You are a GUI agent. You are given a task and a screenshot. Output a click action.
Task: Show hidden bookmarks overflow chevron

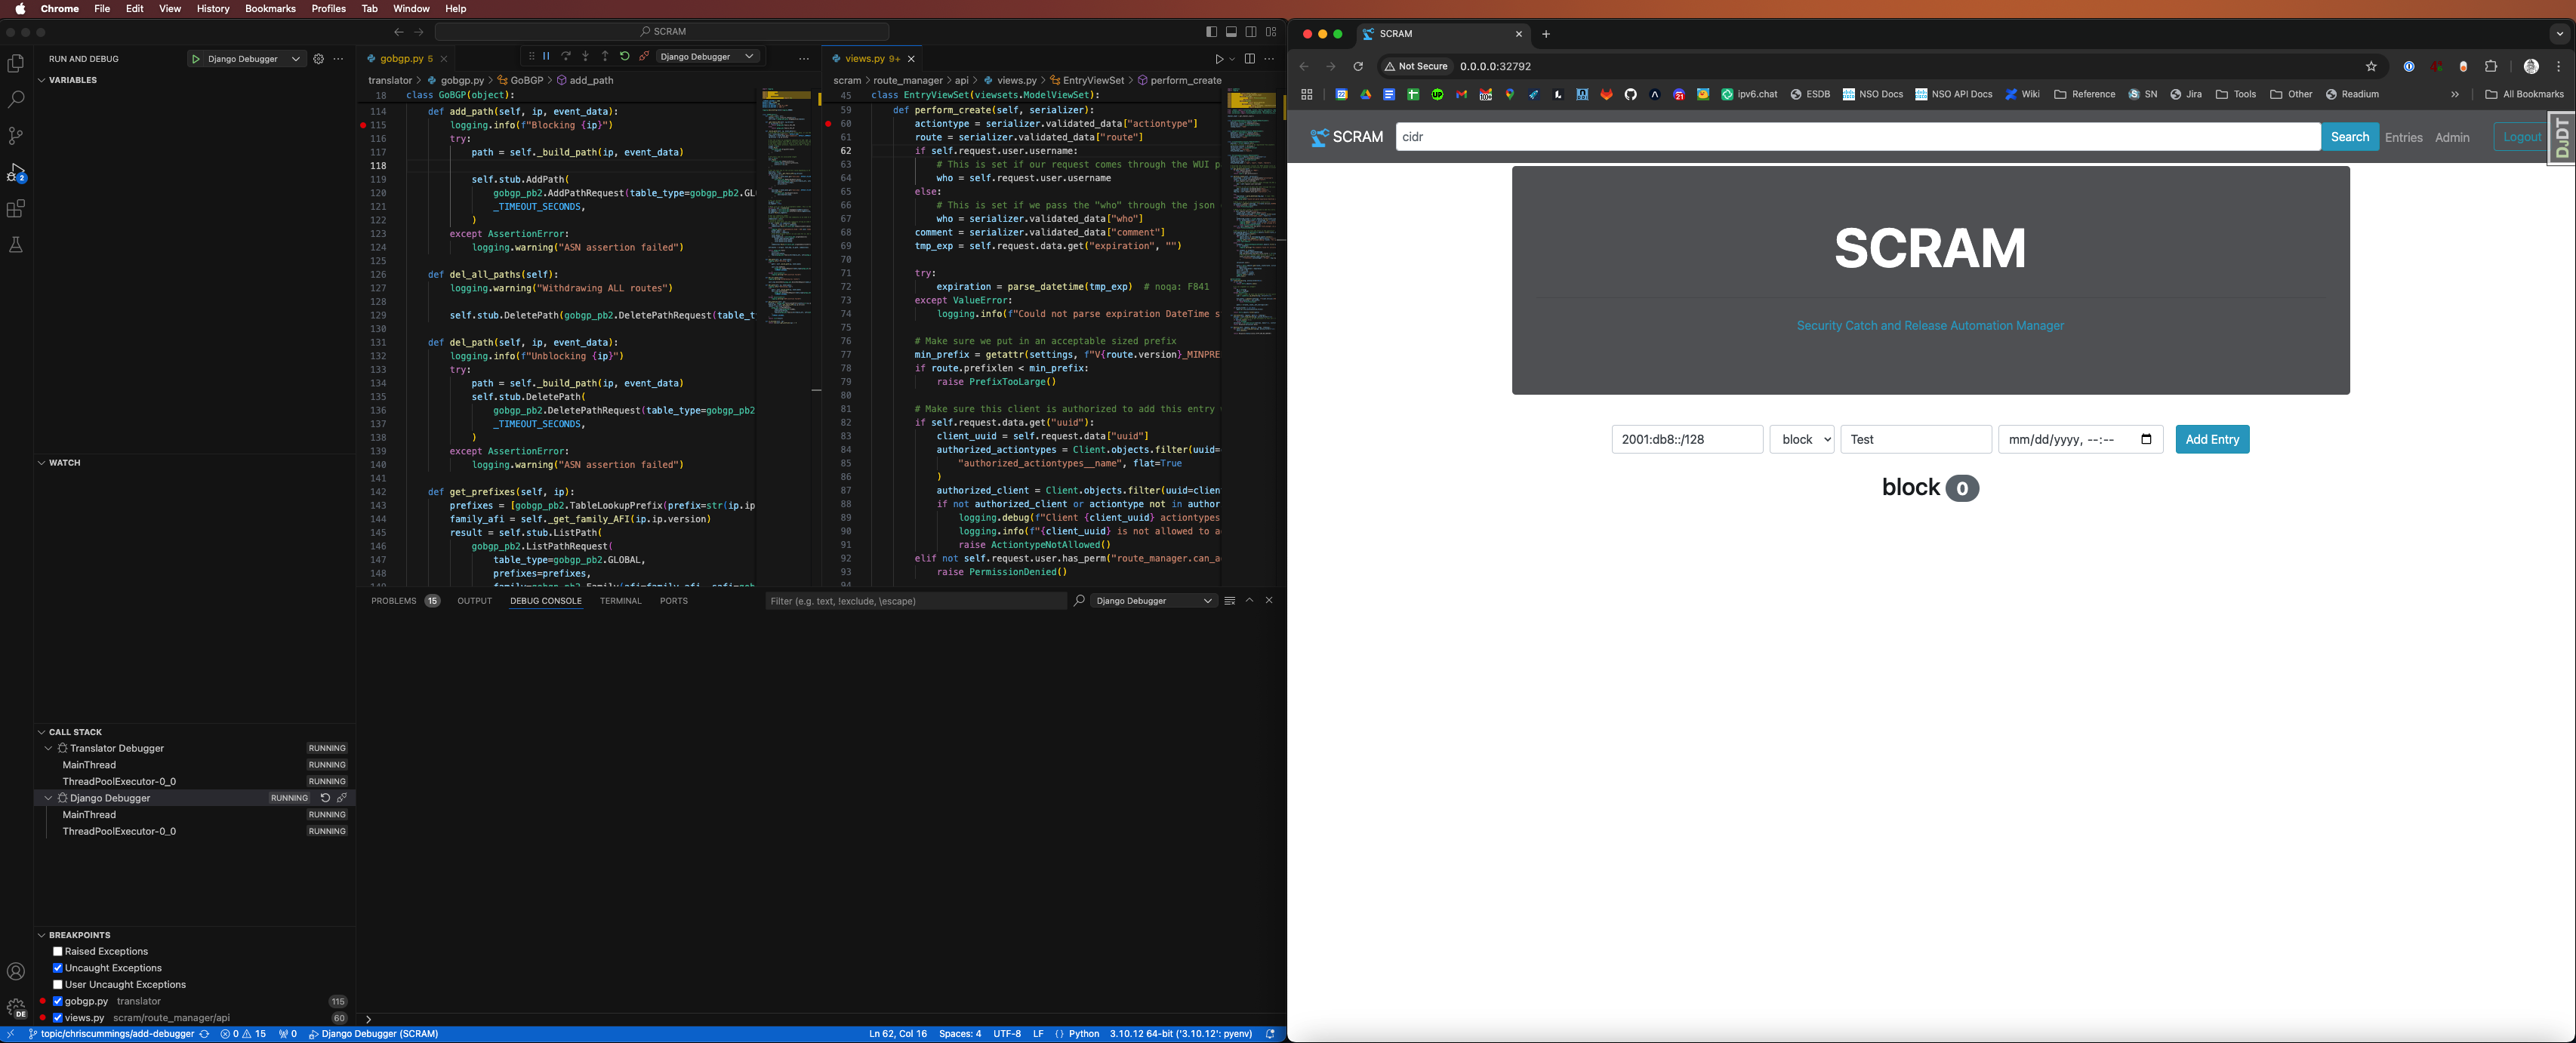coord(2454,95)
